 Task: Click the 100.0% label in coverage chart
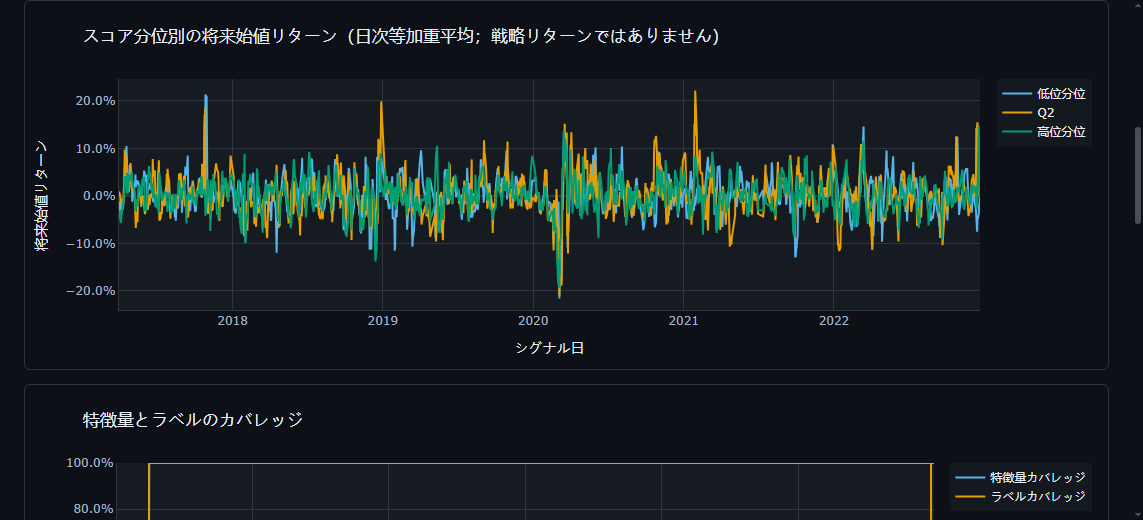coord(92,462)
